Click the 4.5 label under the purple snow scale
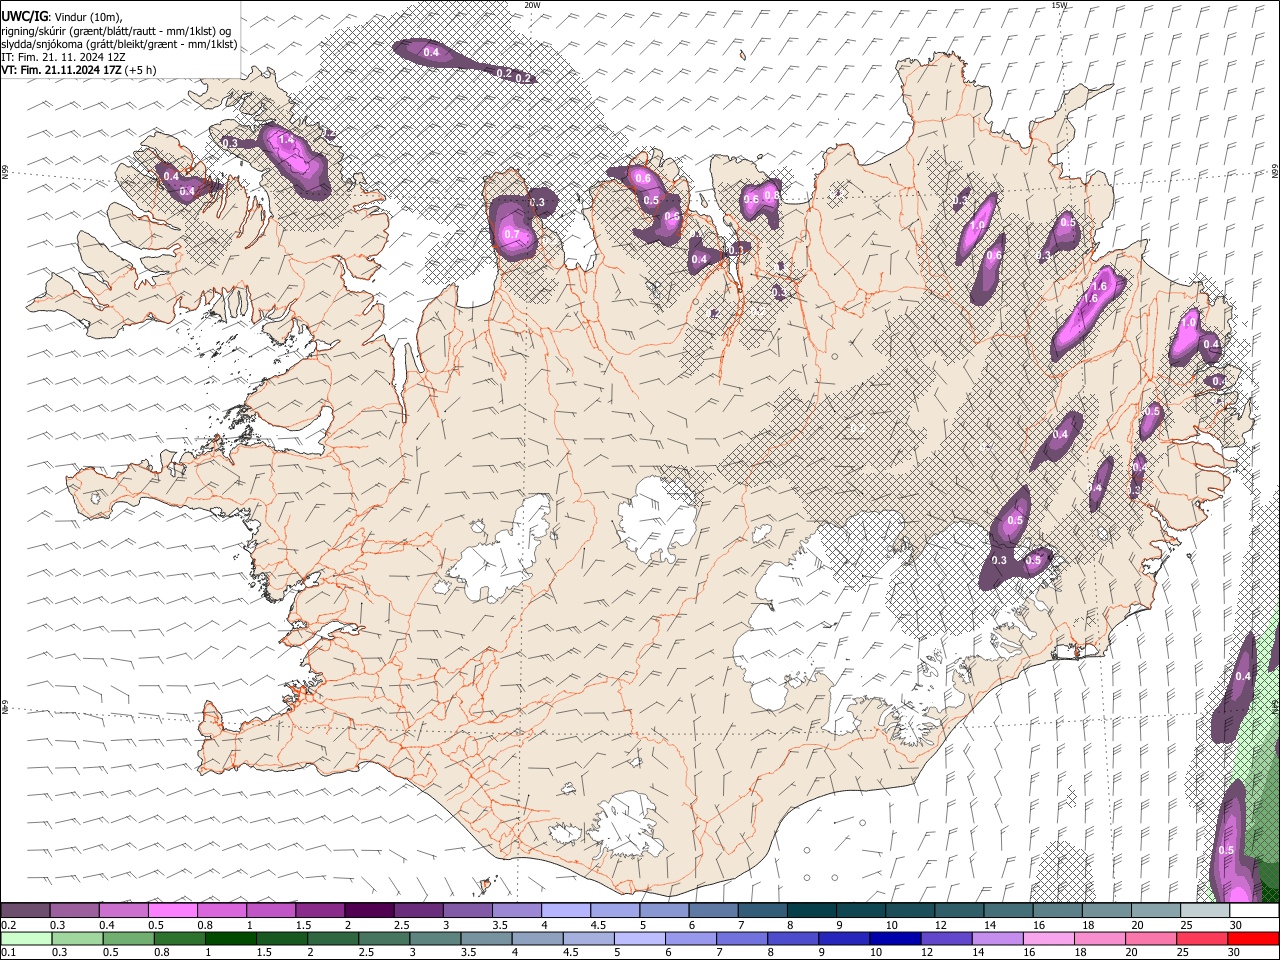 coord(598,925)
